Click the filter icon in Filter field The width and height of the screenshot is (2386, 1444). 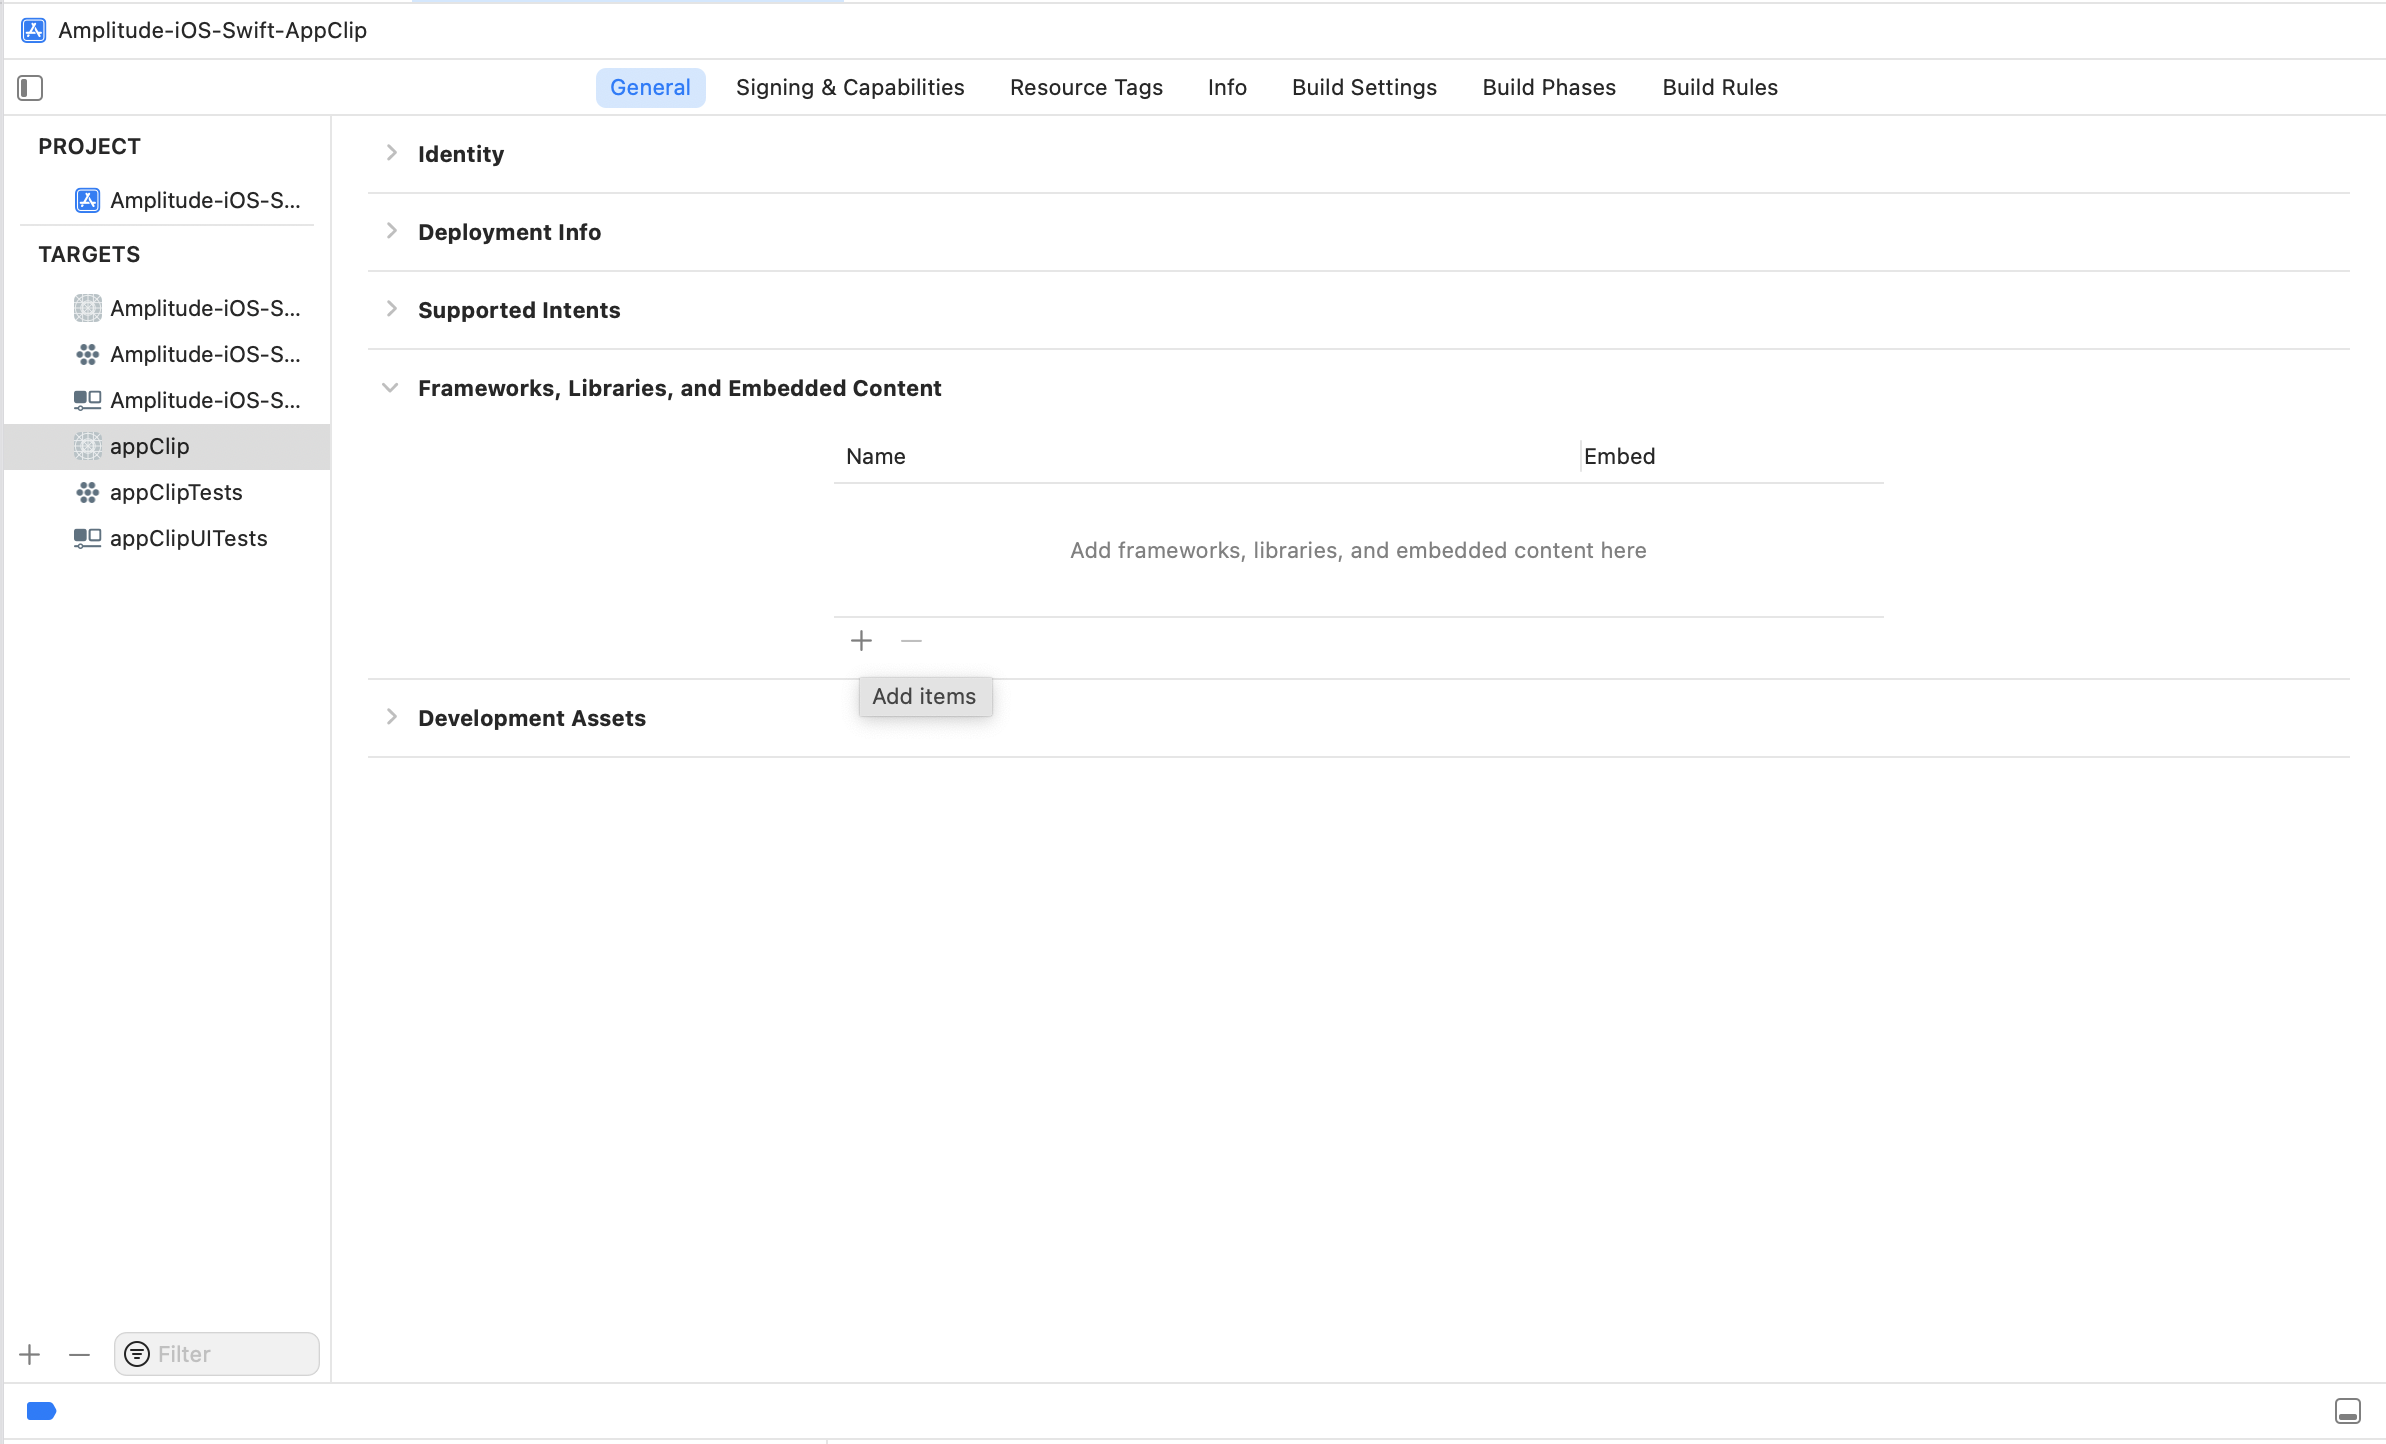click(137, 1354)
